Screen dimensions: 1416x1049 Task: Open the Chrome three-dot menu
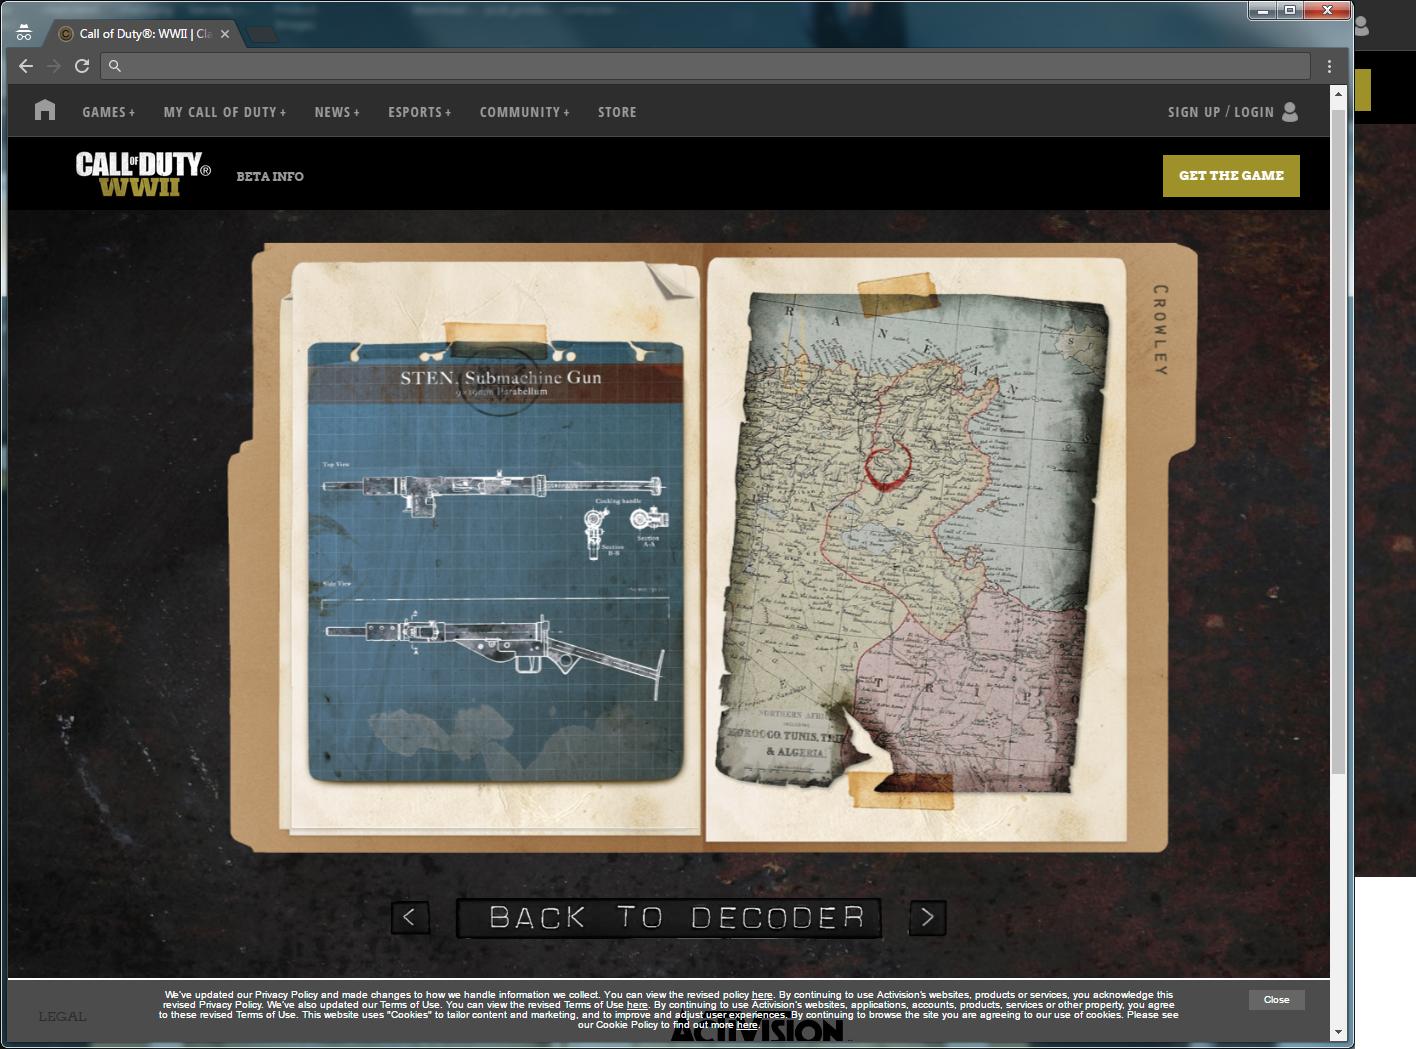click(1329, 66)
